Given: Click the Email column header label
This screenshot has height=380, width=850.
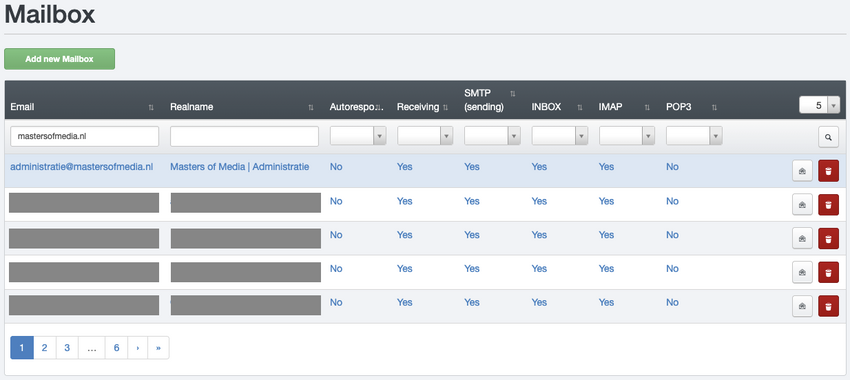Looking at the screenshot, I should tap(22, 107).
